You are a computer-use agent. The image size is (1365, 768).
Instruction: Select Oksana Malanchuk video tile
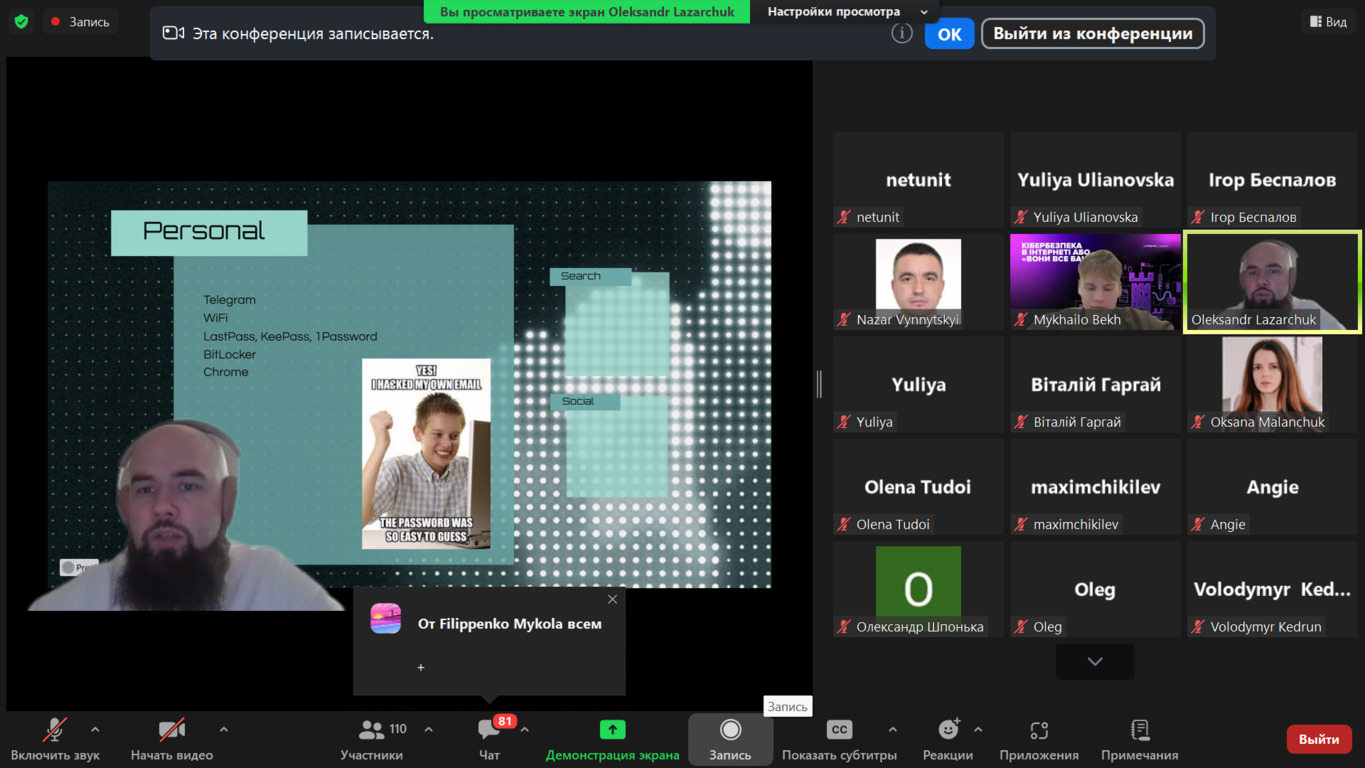click(1272, 385)
